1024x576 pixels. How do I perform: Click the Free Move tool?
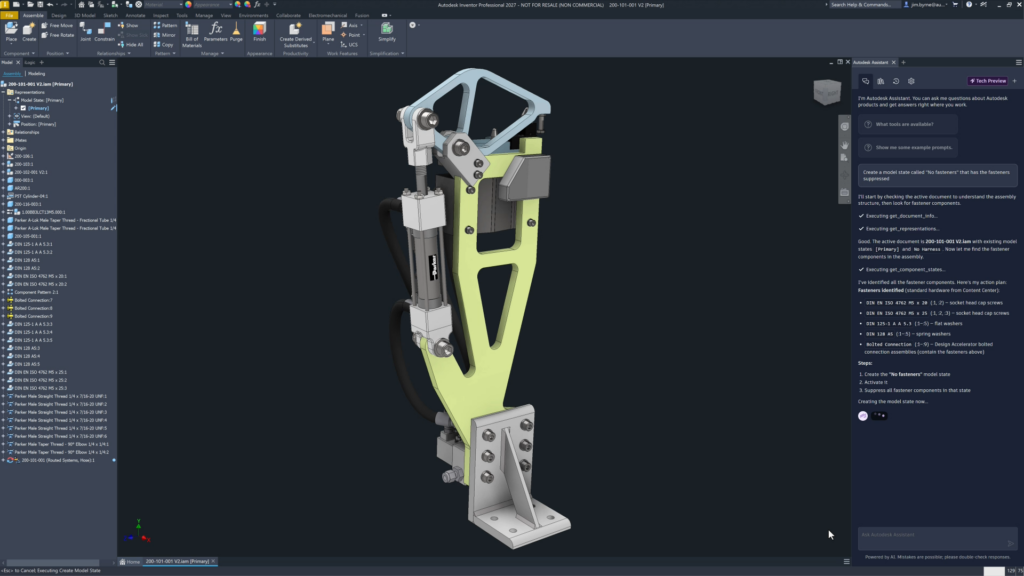[x=57, y=25]
